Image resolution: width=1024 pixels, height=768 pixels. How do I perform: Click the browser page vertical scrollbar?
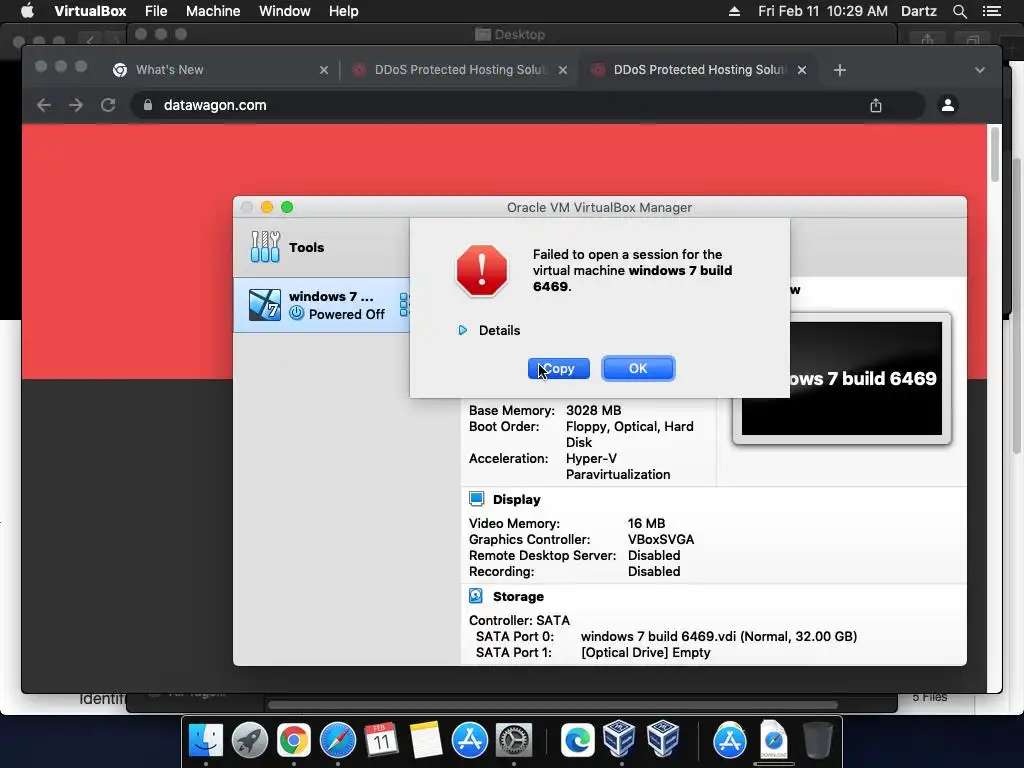click(994, 155)
